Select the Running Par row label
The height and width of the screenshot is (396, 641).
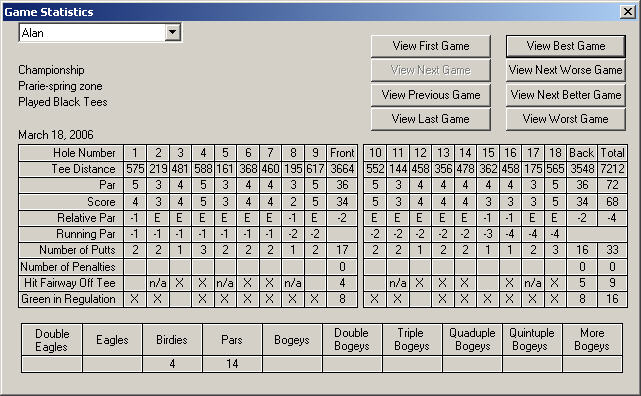(71, 234)
